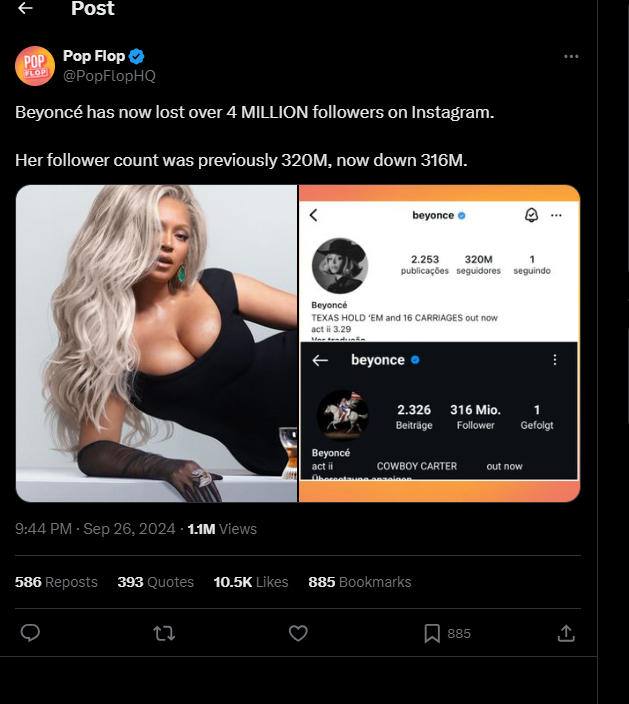This screenshot has height=704, width=629.
Task: Open the Pop Flop profile avatar
Action: click(x=34, y=66)
